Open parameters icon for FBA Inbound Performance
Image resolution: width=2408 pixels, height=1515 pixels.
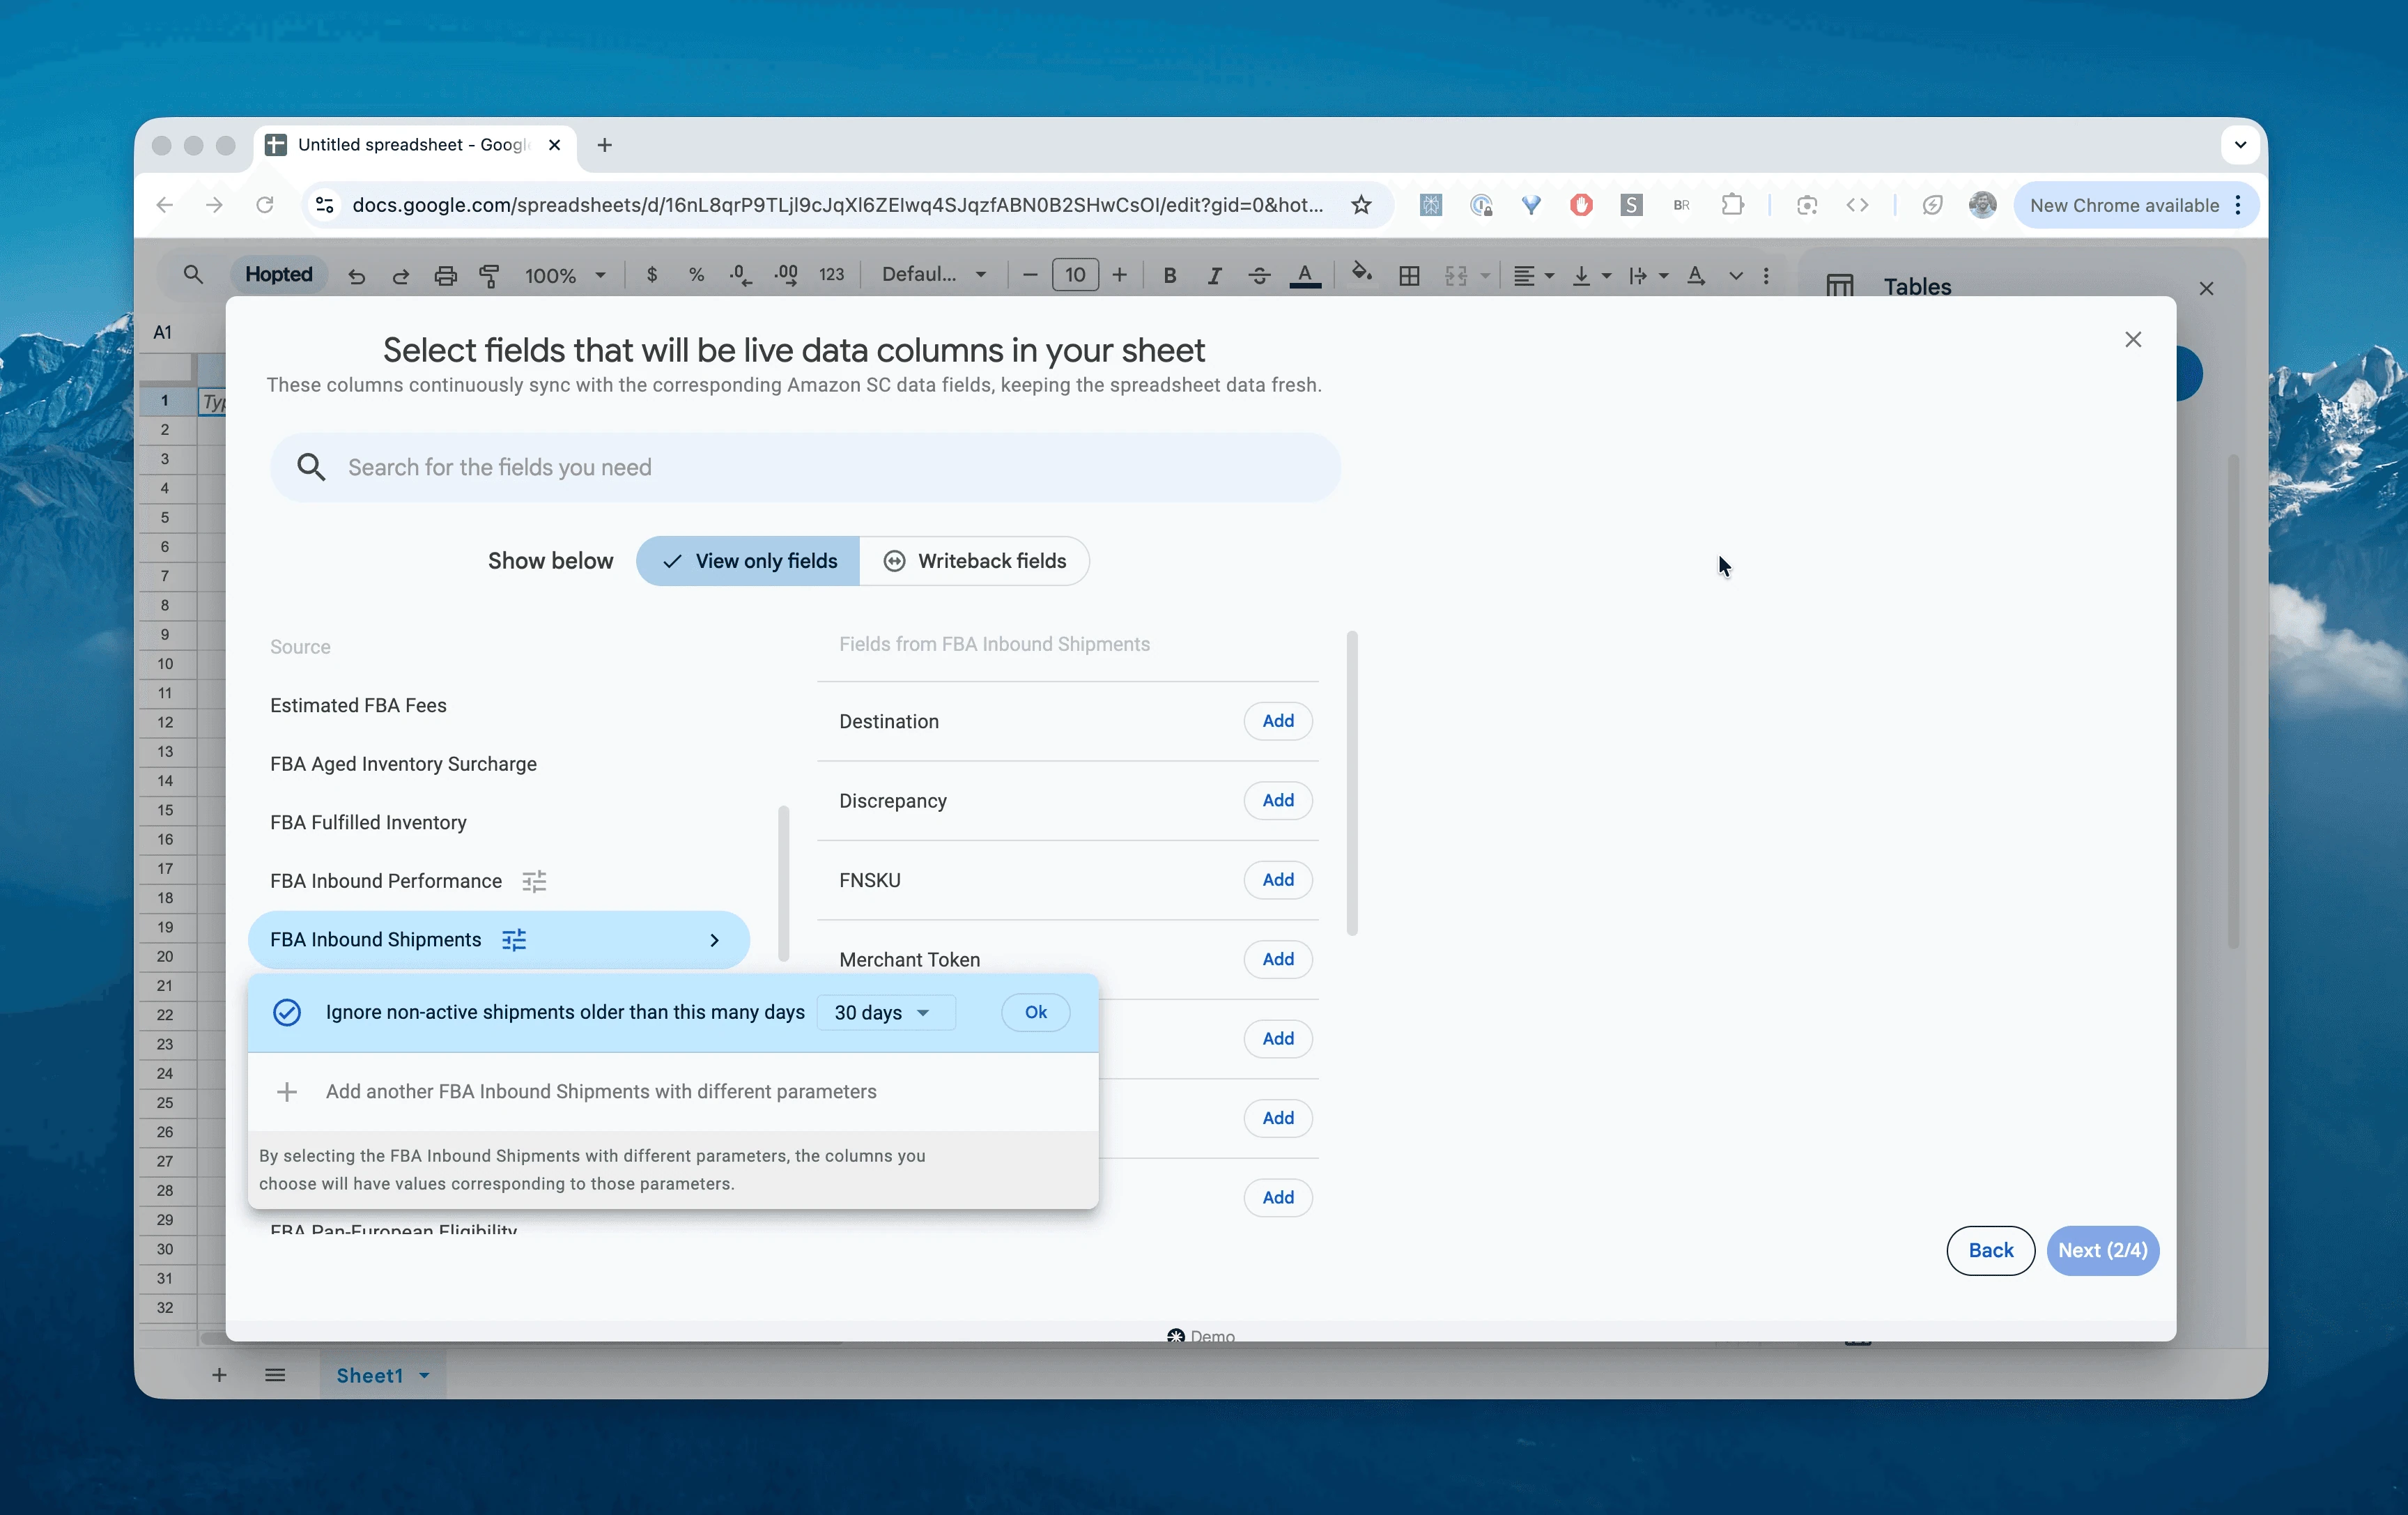[x=535, y=881]
